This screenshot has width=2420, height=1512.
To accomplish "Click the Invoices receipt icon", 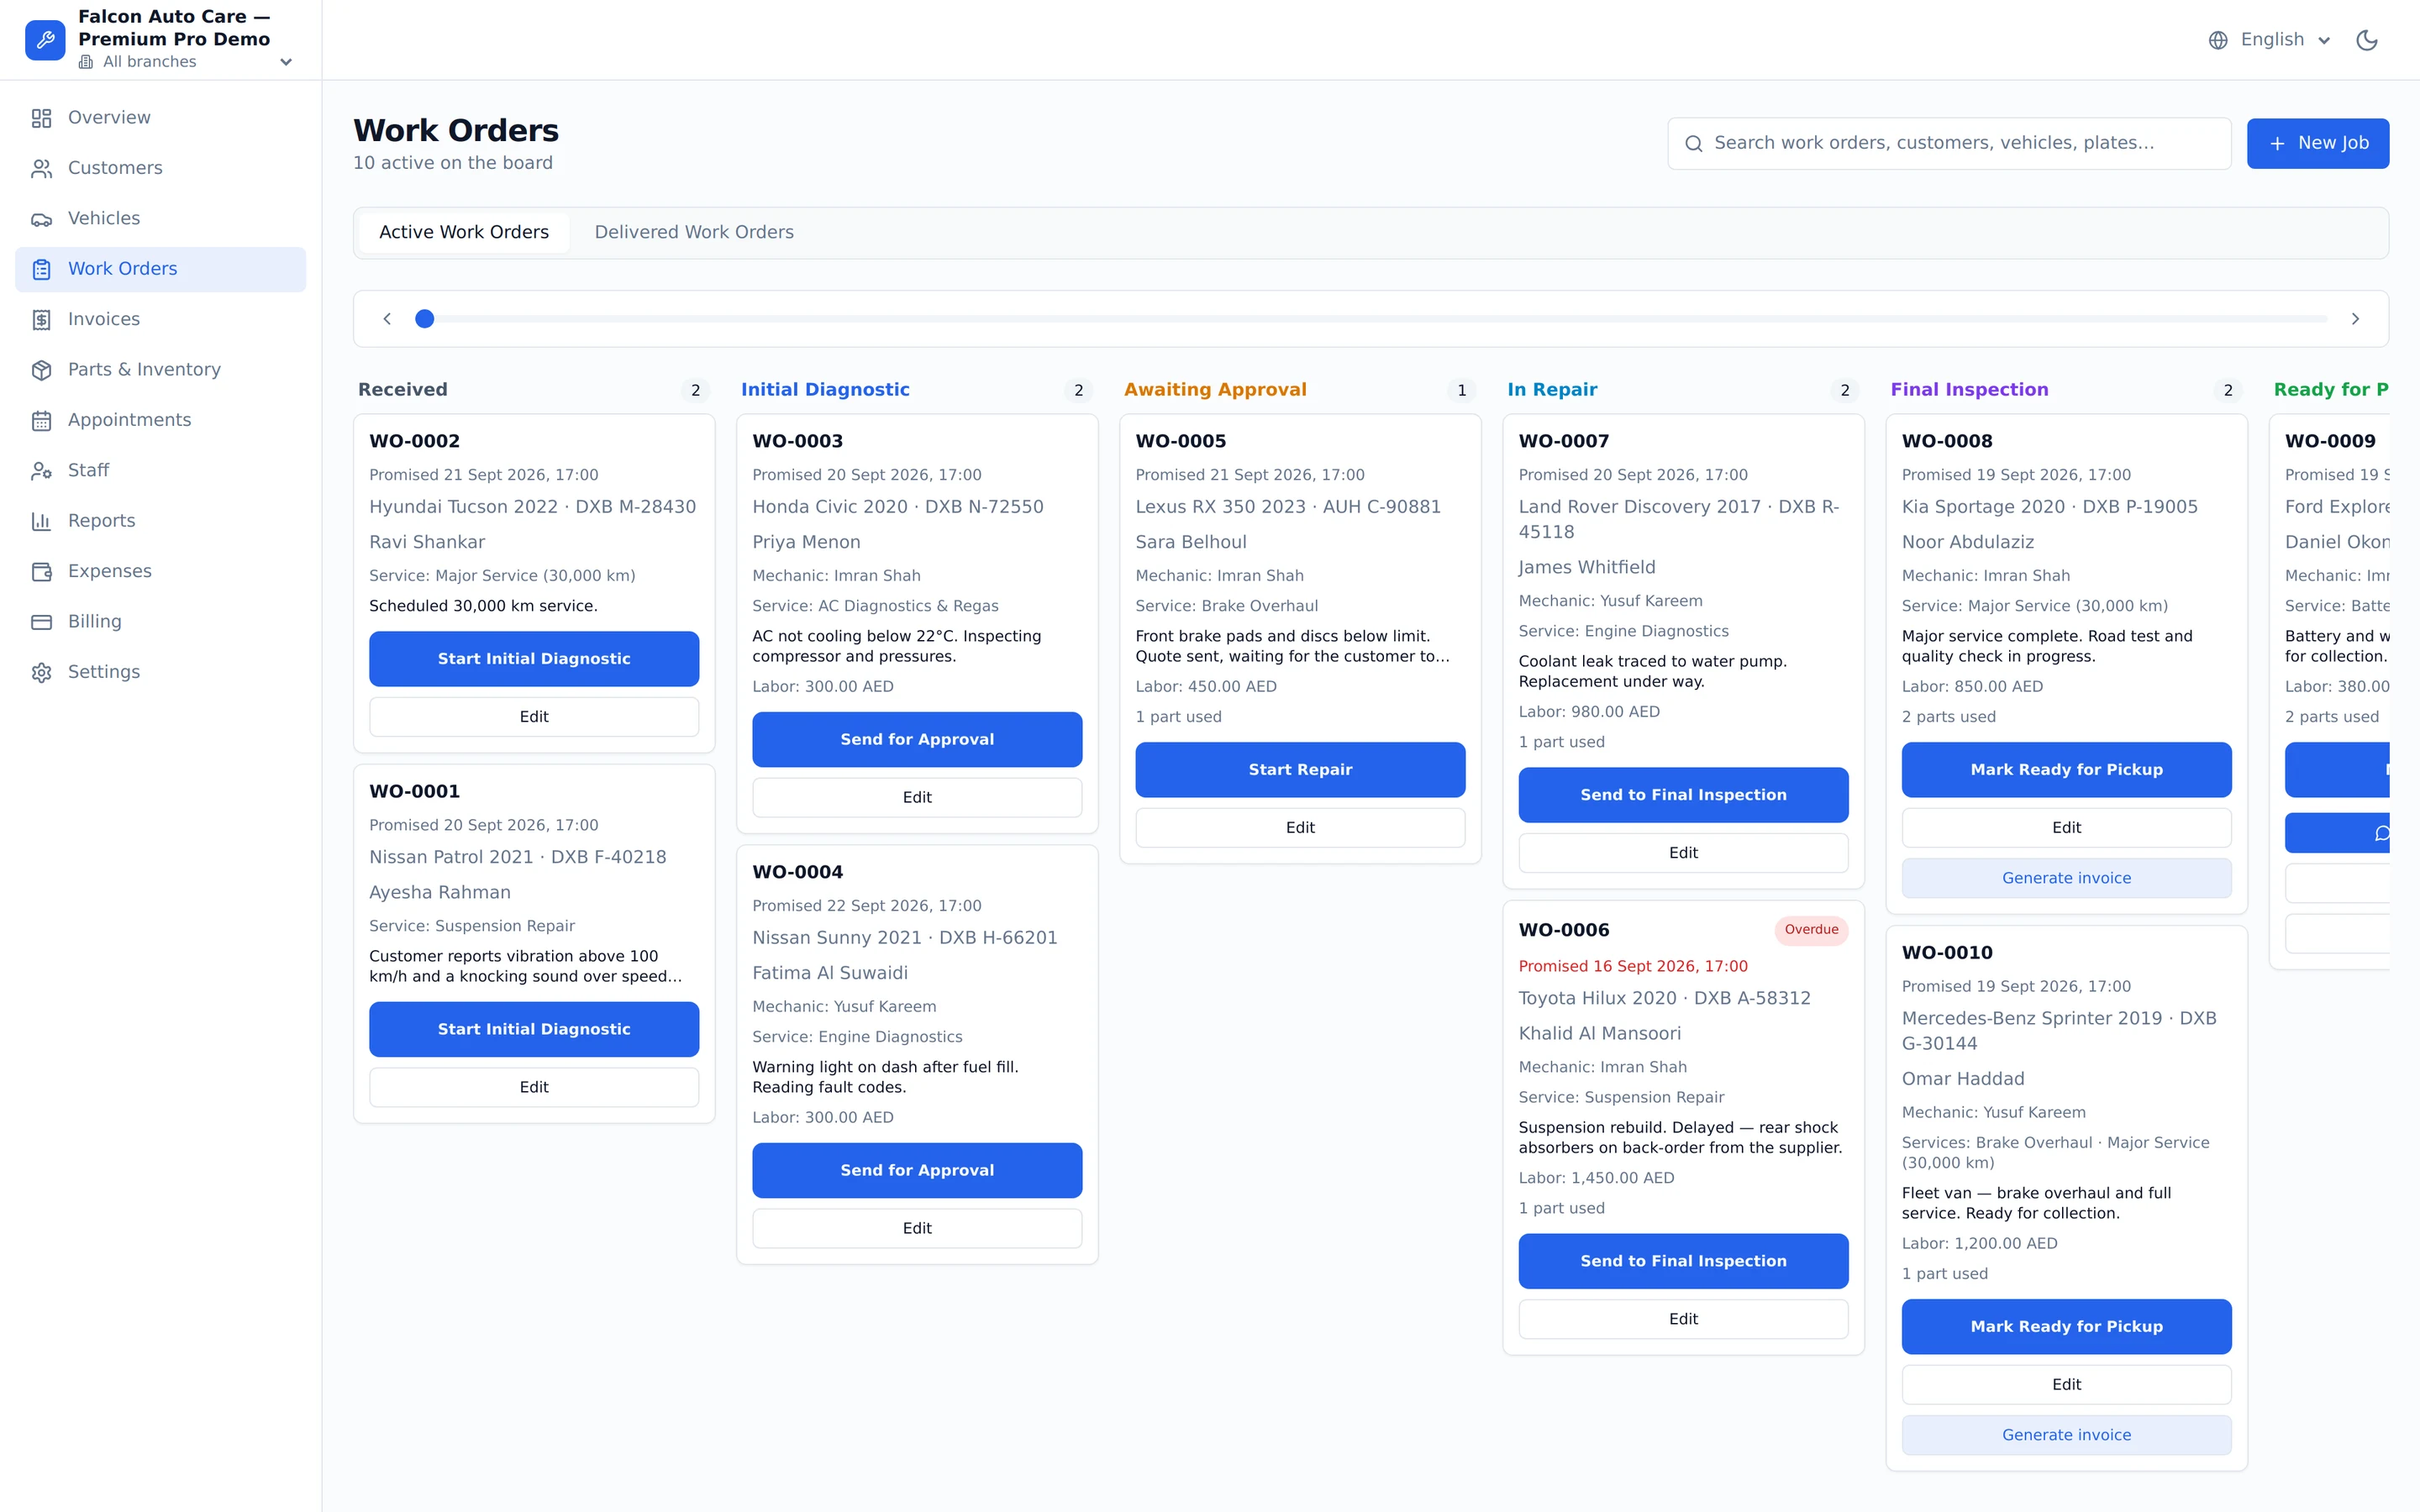I will tap(41, 320).
